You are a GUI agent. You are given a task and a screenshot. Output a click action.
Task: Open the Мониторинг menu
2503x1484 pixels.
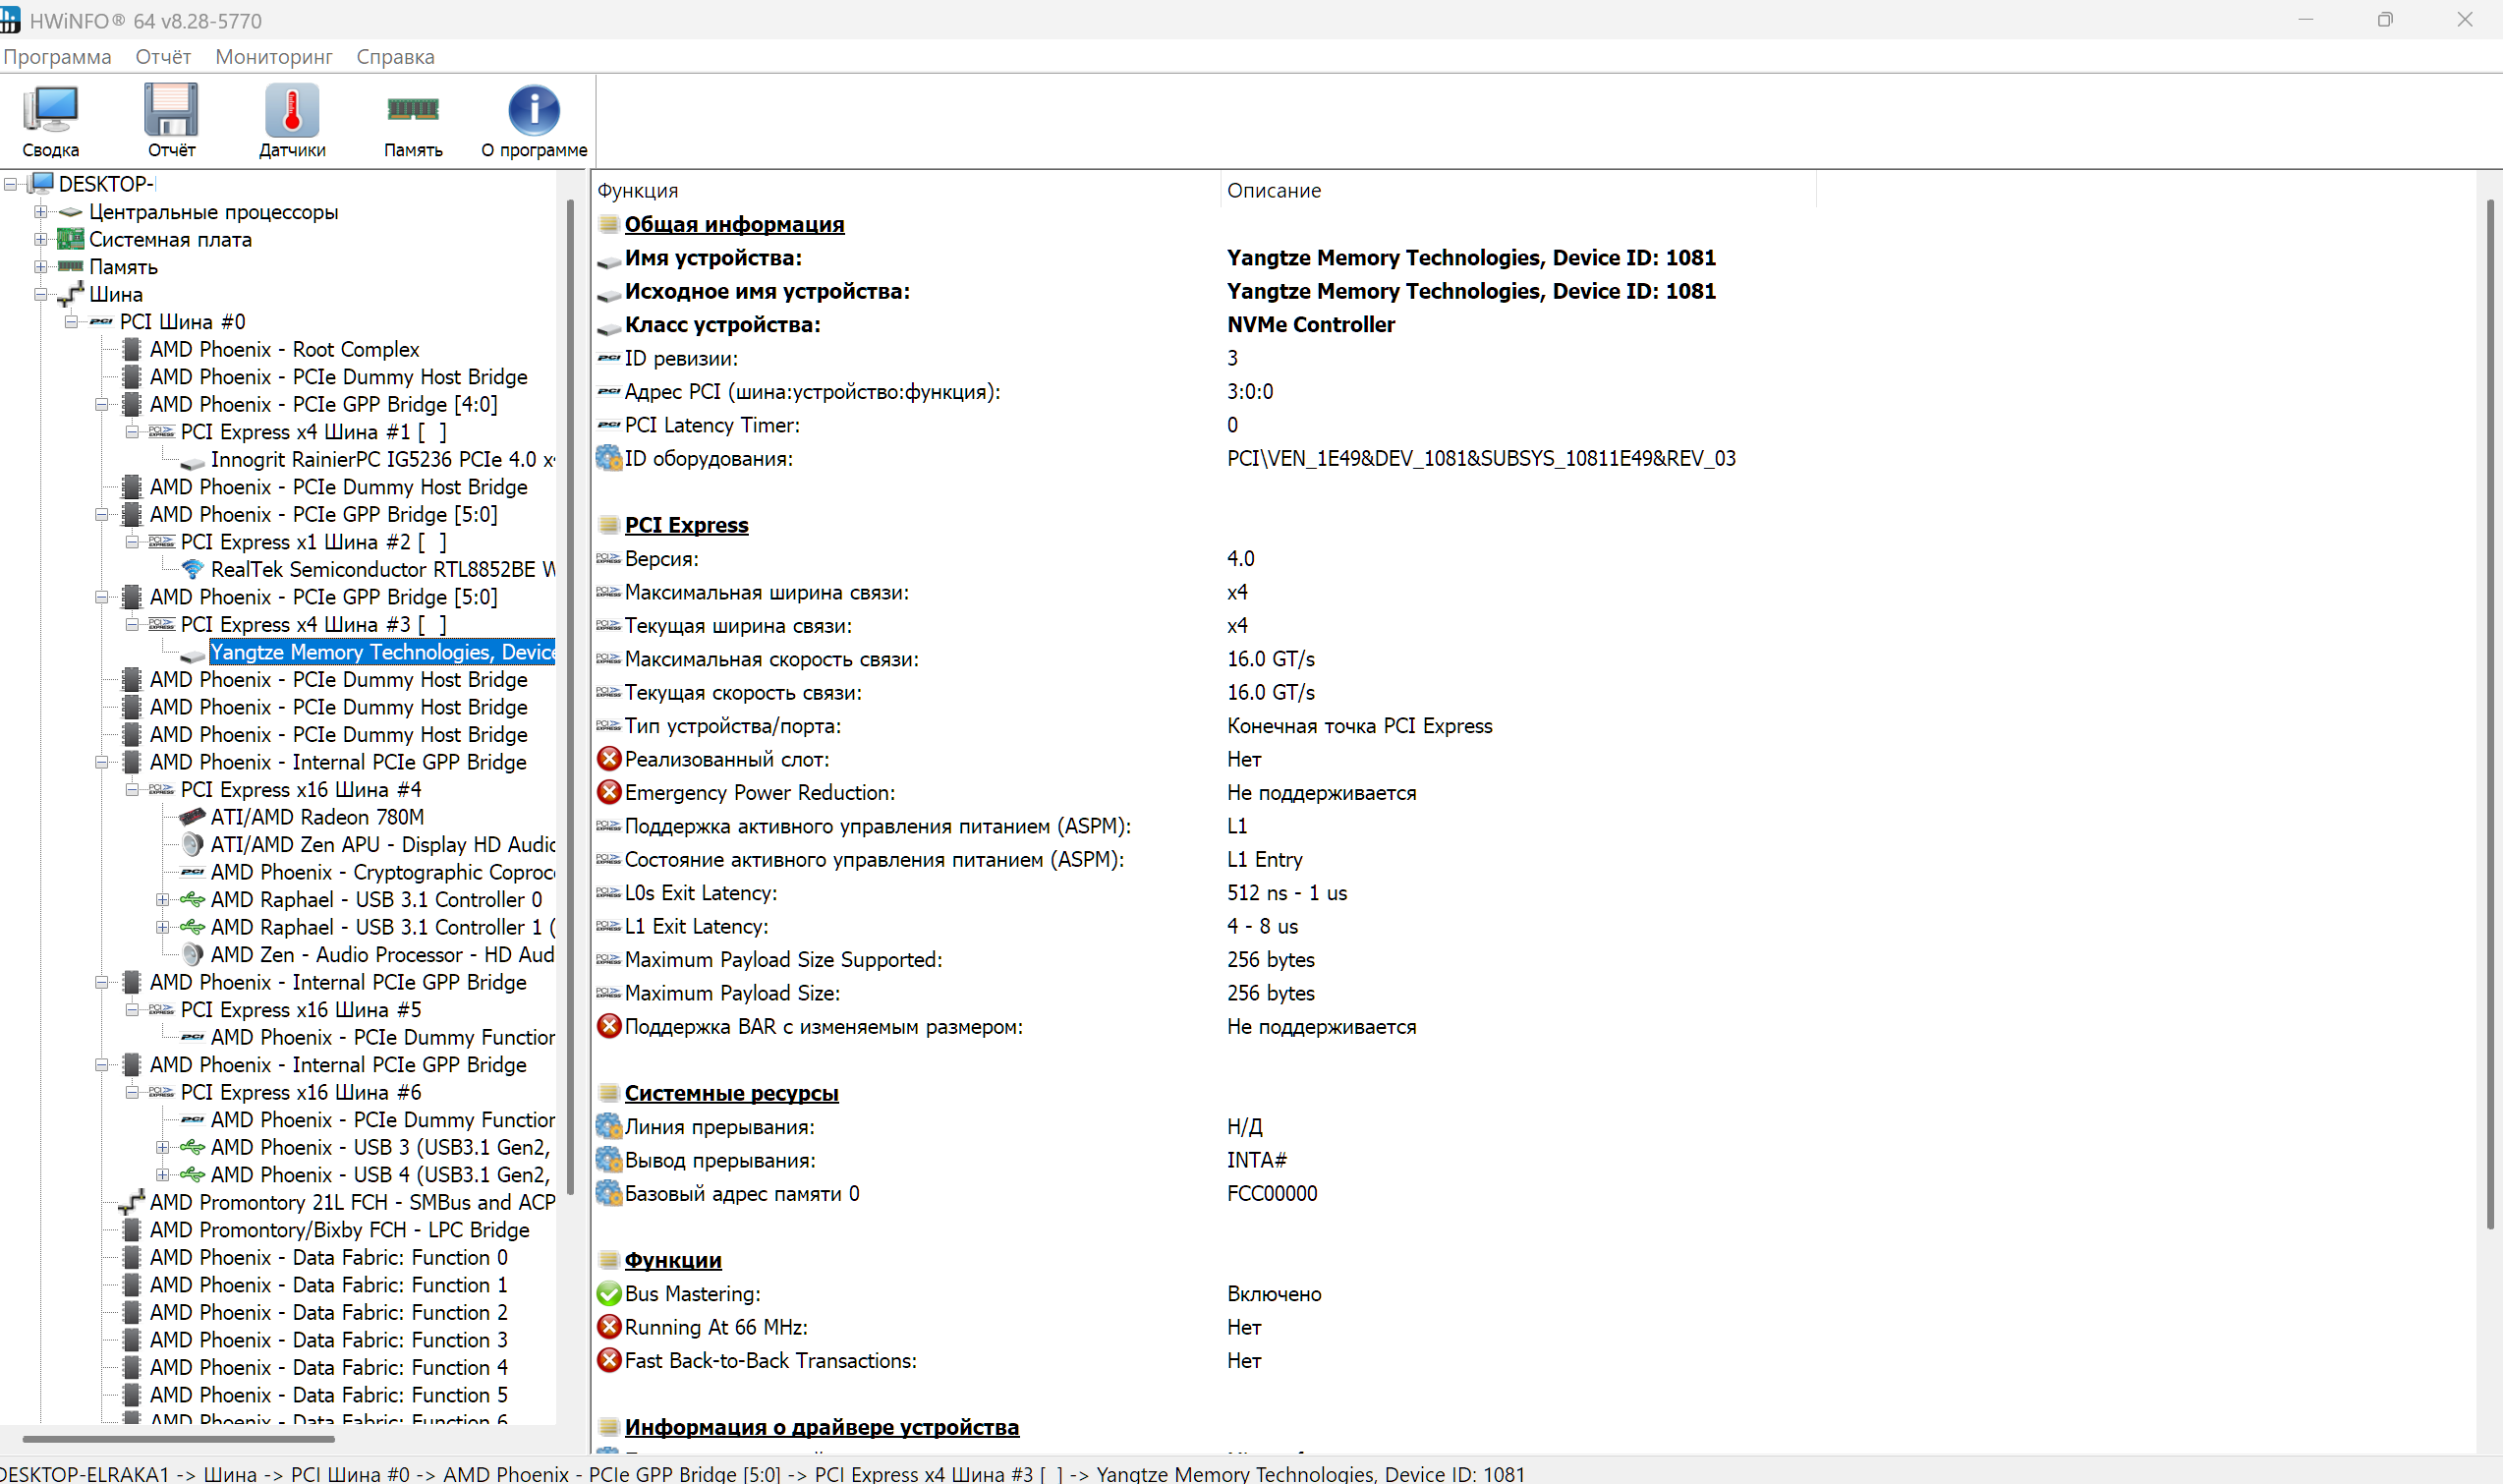point(273,57)
